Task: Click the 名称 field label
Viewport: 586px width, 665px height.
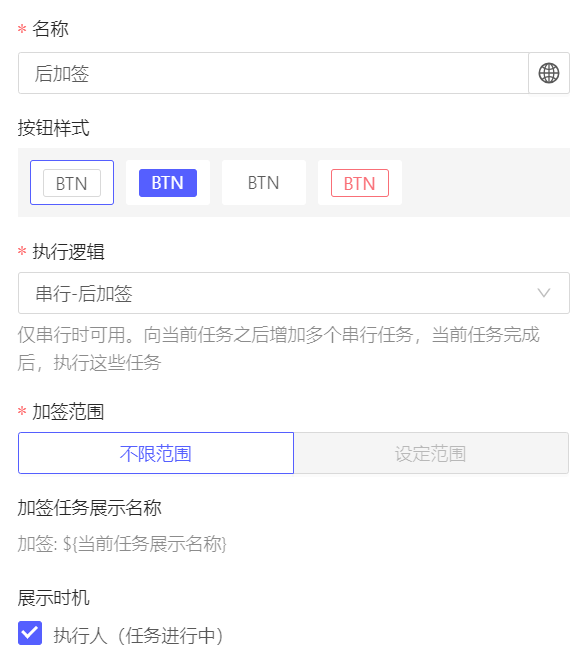Action: tap(50, 29)
